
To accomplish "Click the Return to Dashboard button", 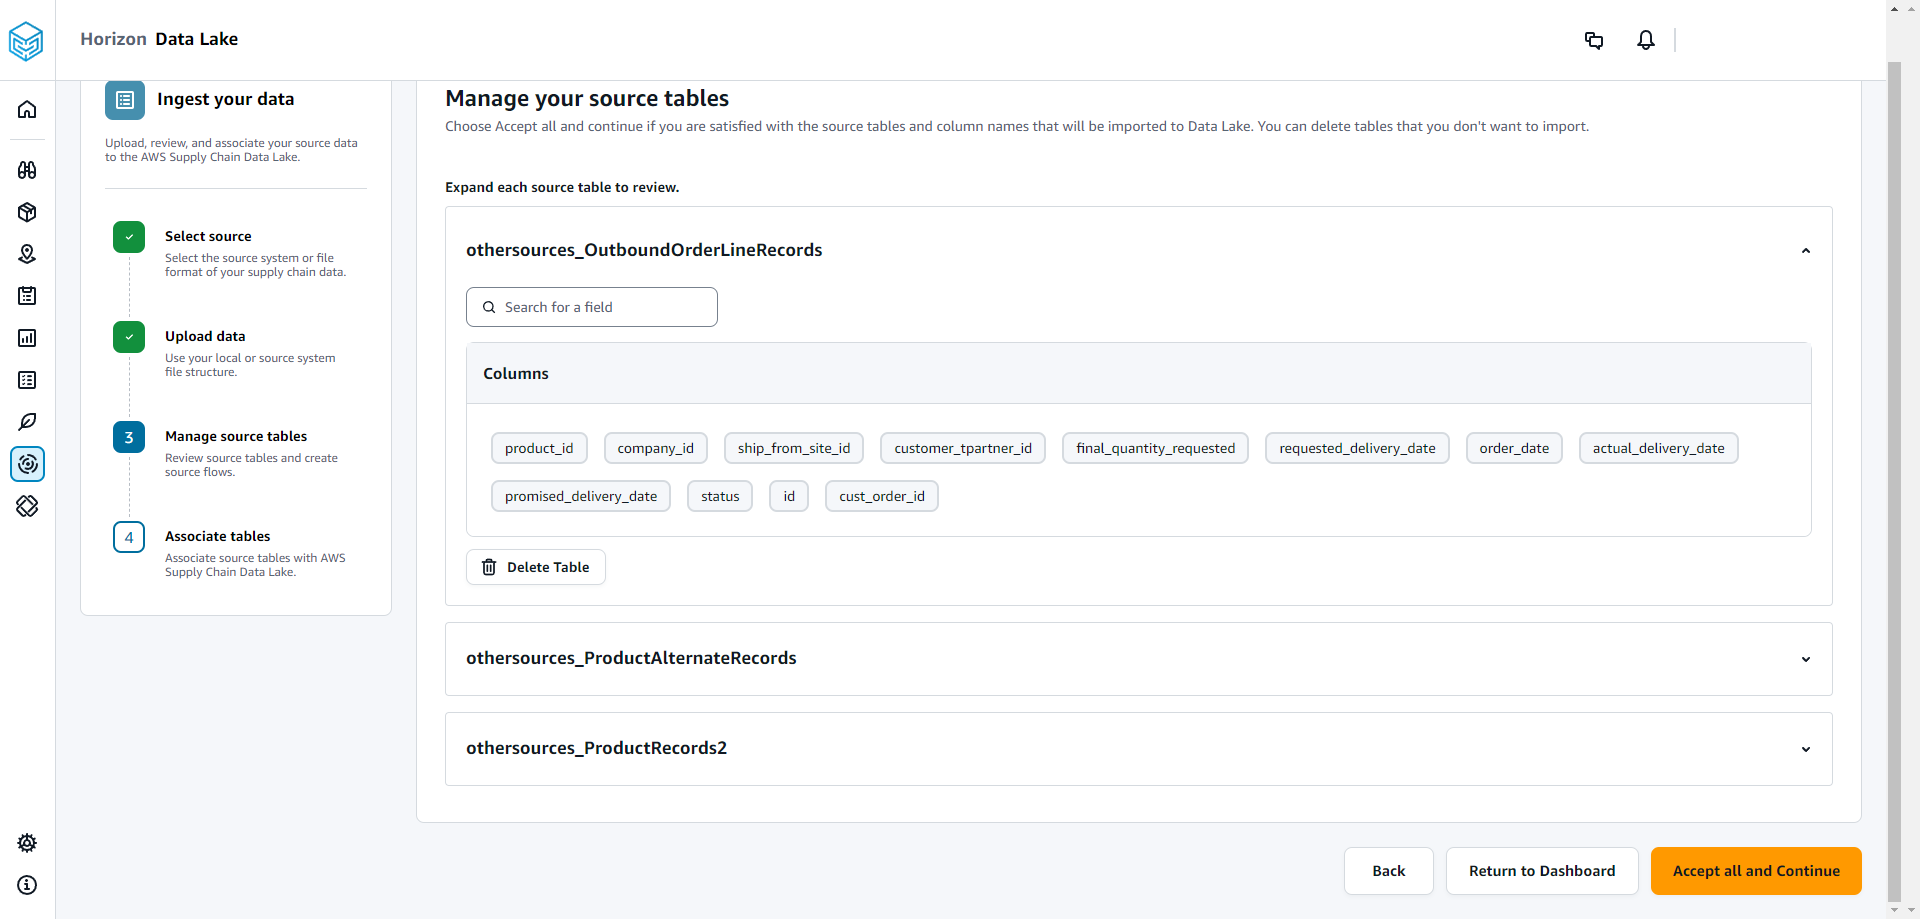I will [1541, 871].
